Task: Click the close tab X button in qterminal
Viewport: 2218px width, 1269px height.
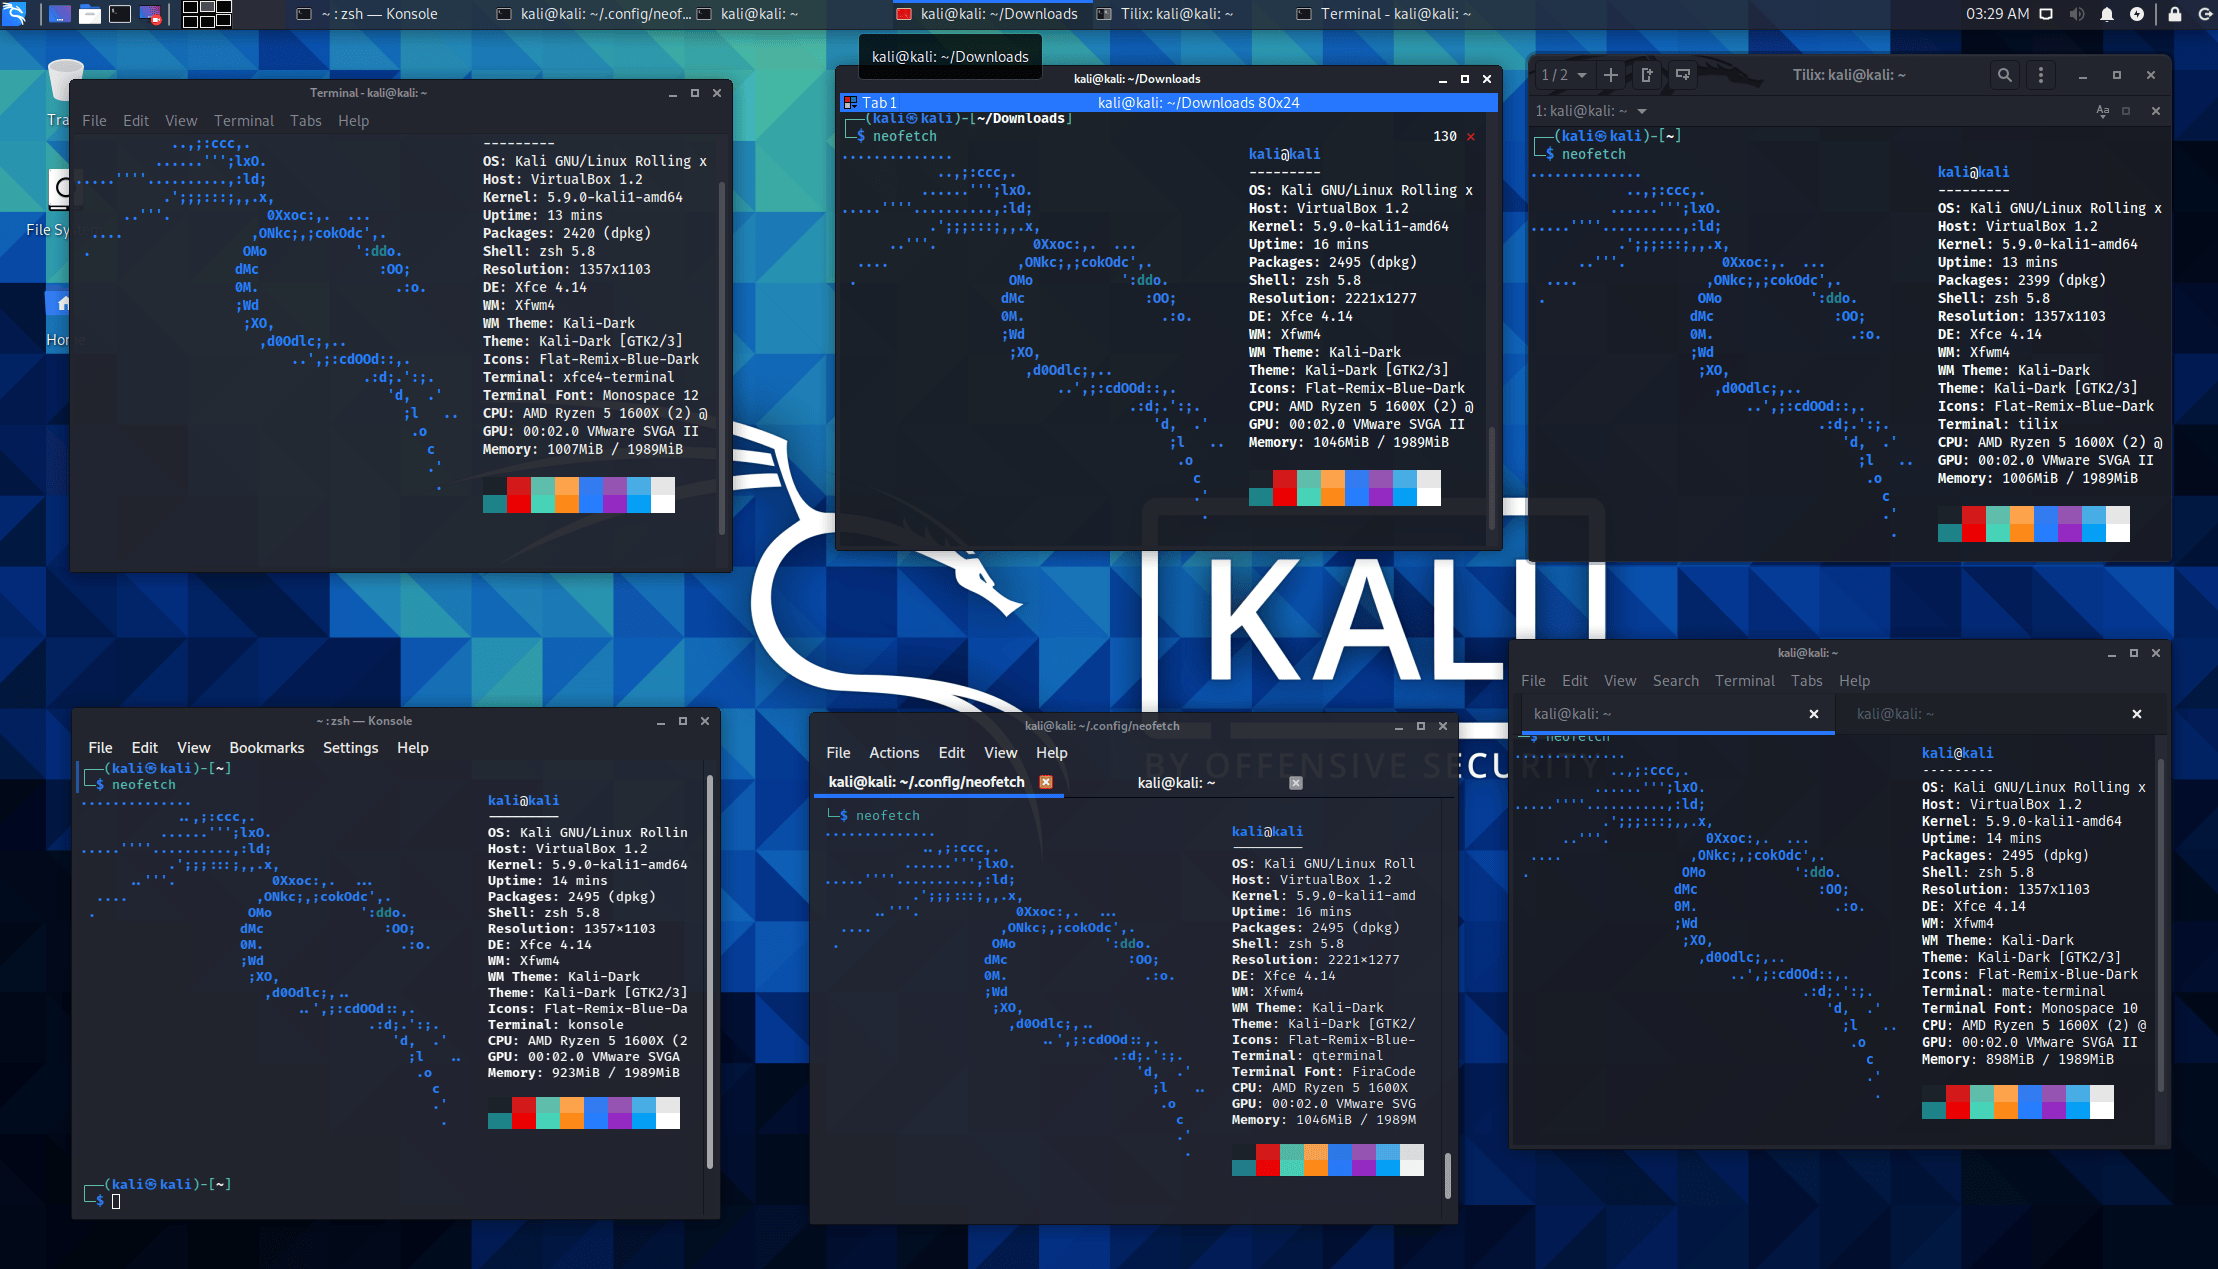Action: coord(1047,782)
